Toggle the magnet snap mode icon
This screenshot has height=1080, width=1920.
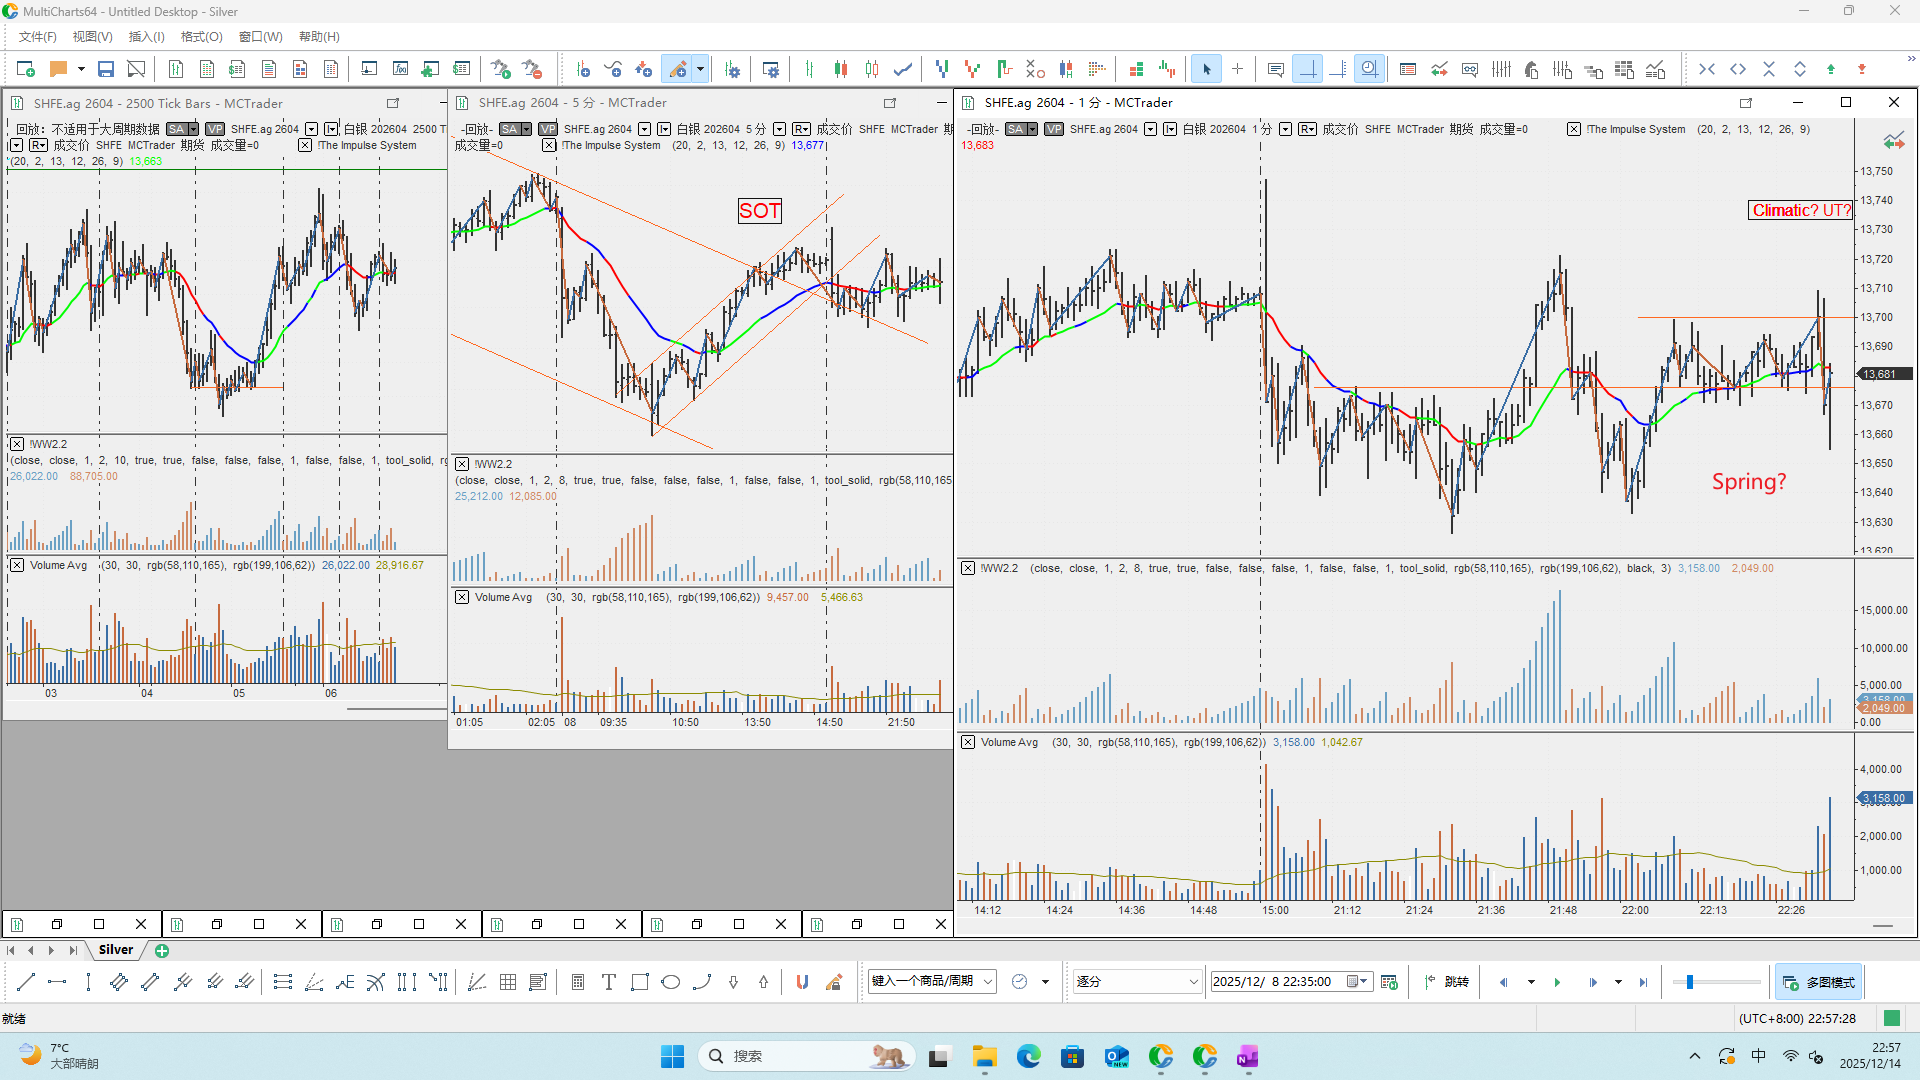[802, 982]
